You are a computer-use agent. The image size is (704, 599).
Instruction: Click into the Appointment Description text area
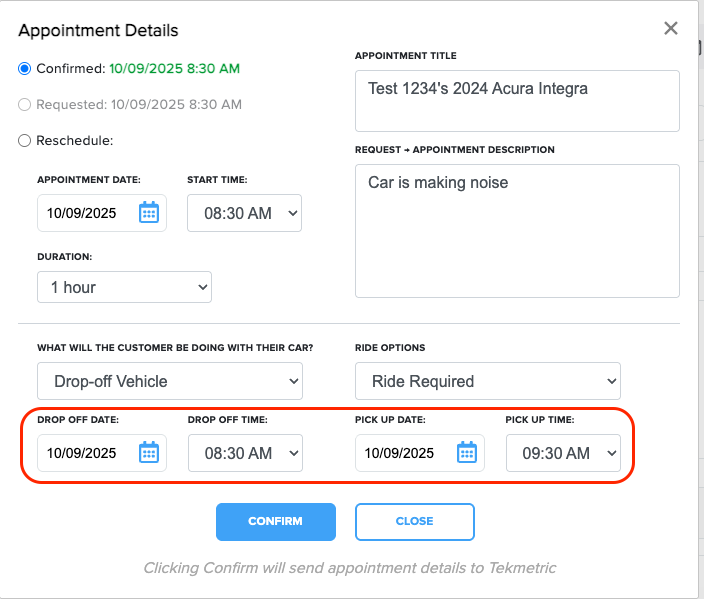(x=517, y=231)
